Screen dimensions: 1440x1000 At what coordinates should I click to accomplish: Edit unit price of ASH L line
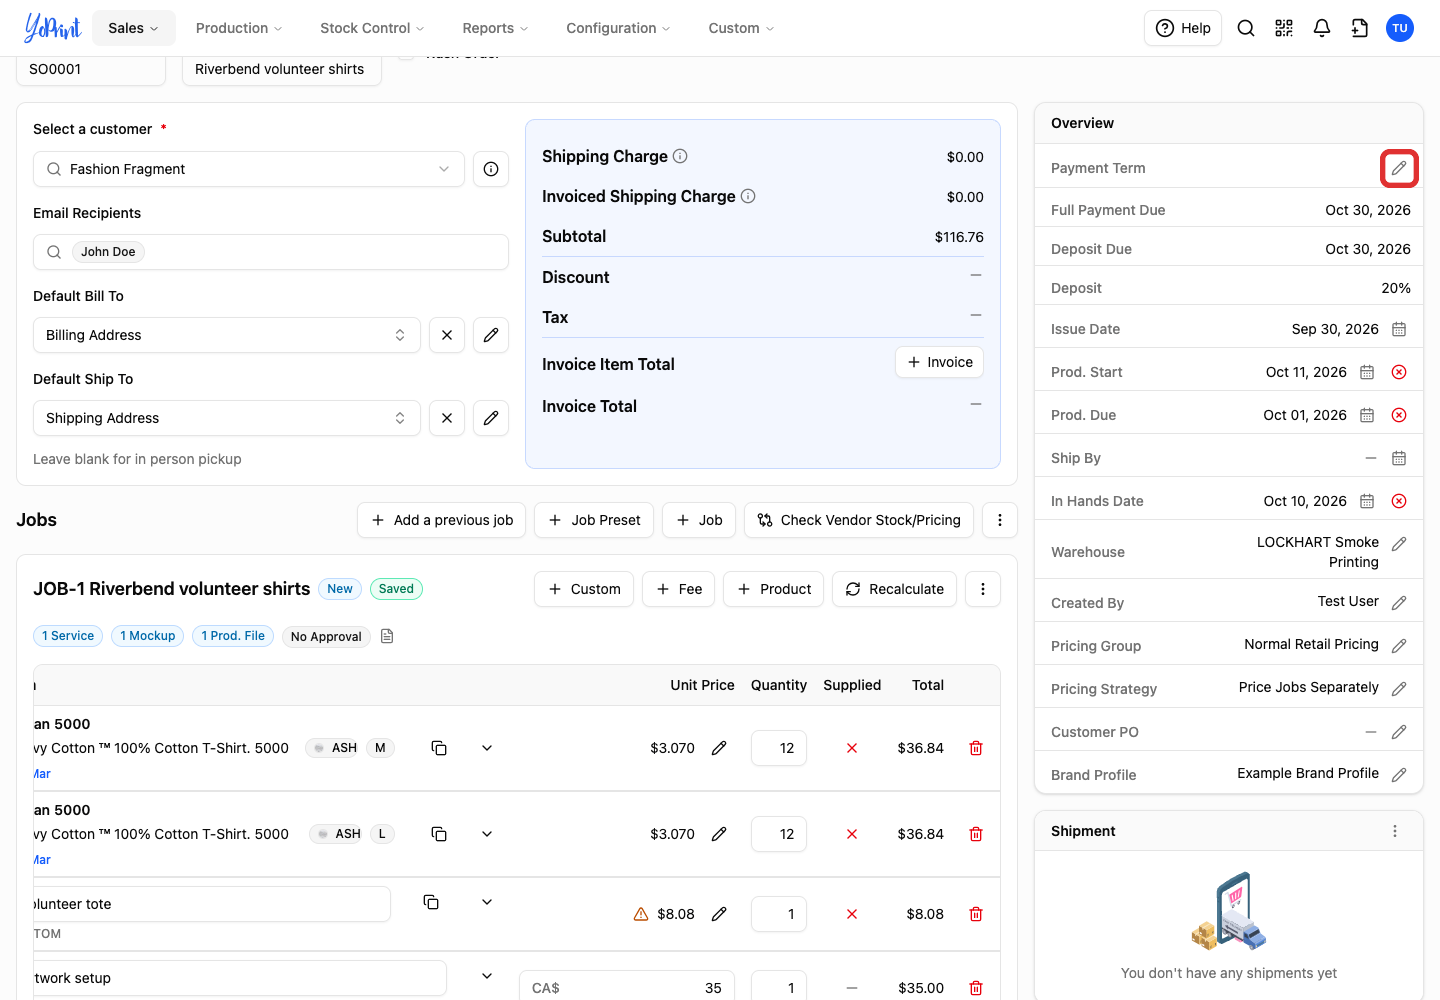coord(719,834)
